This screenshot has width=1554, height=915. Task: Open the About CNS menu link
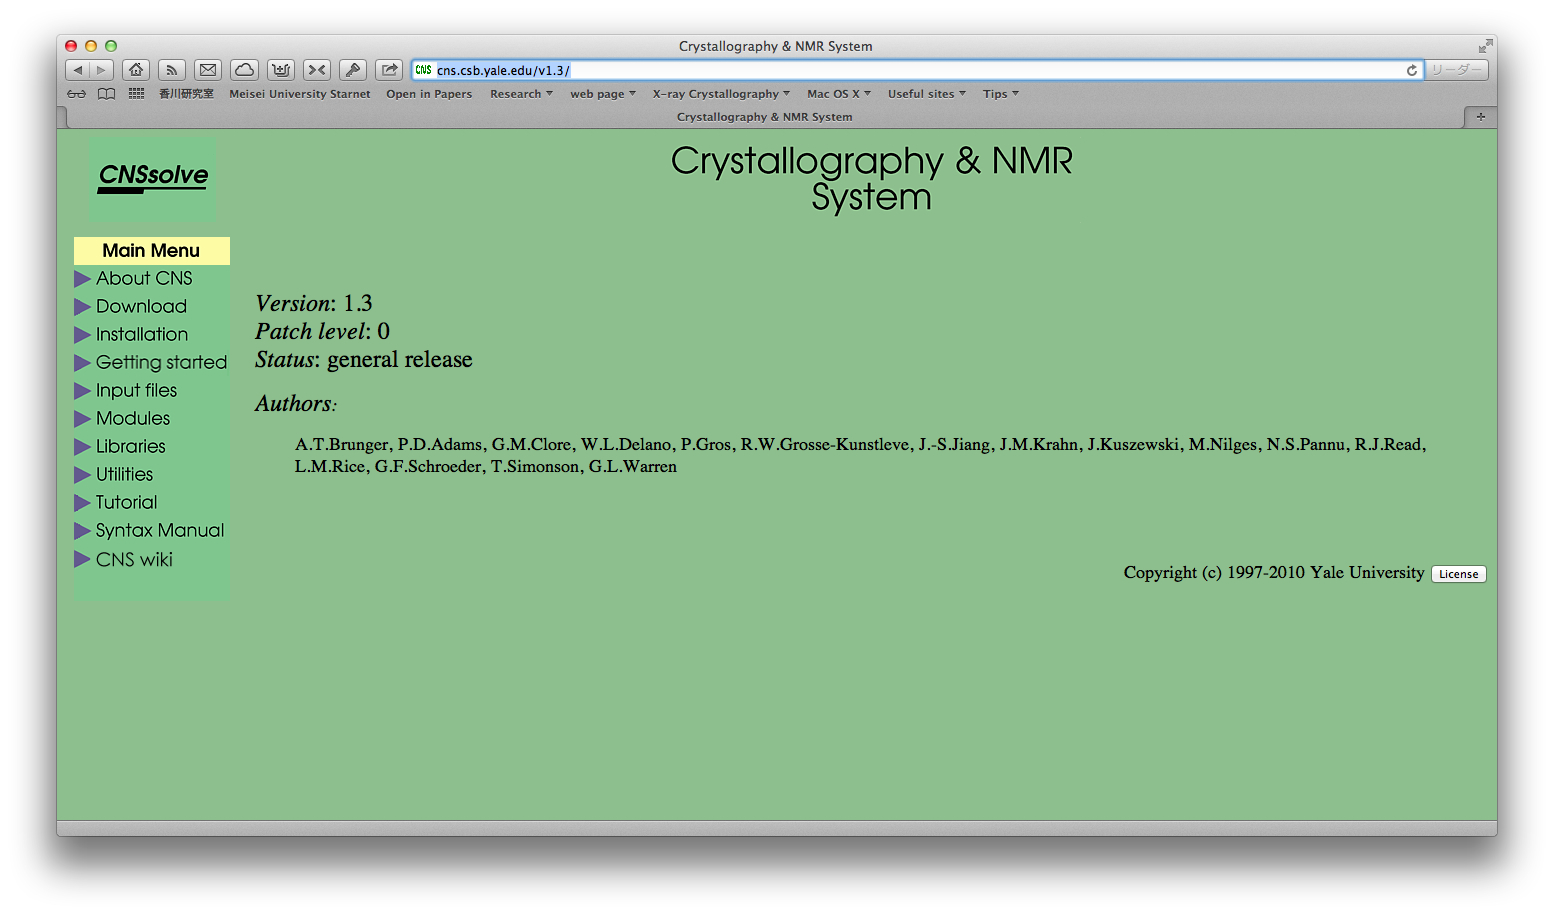click(144, 278)
